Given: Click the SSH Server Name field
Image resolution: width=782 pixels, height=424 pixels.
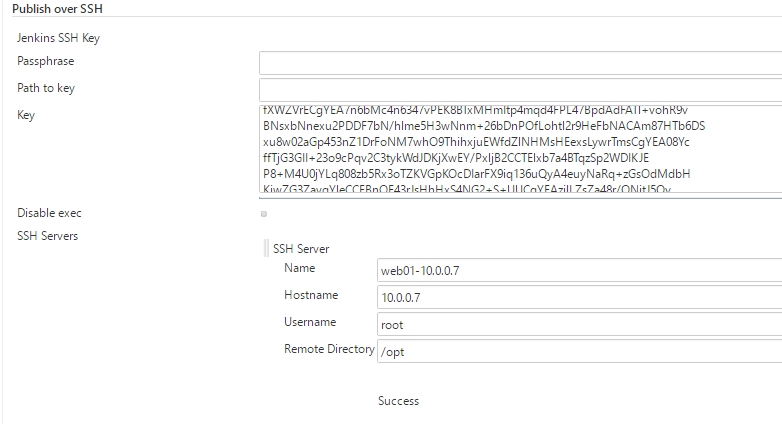Looking at the screenshot, I should (580, 270).
